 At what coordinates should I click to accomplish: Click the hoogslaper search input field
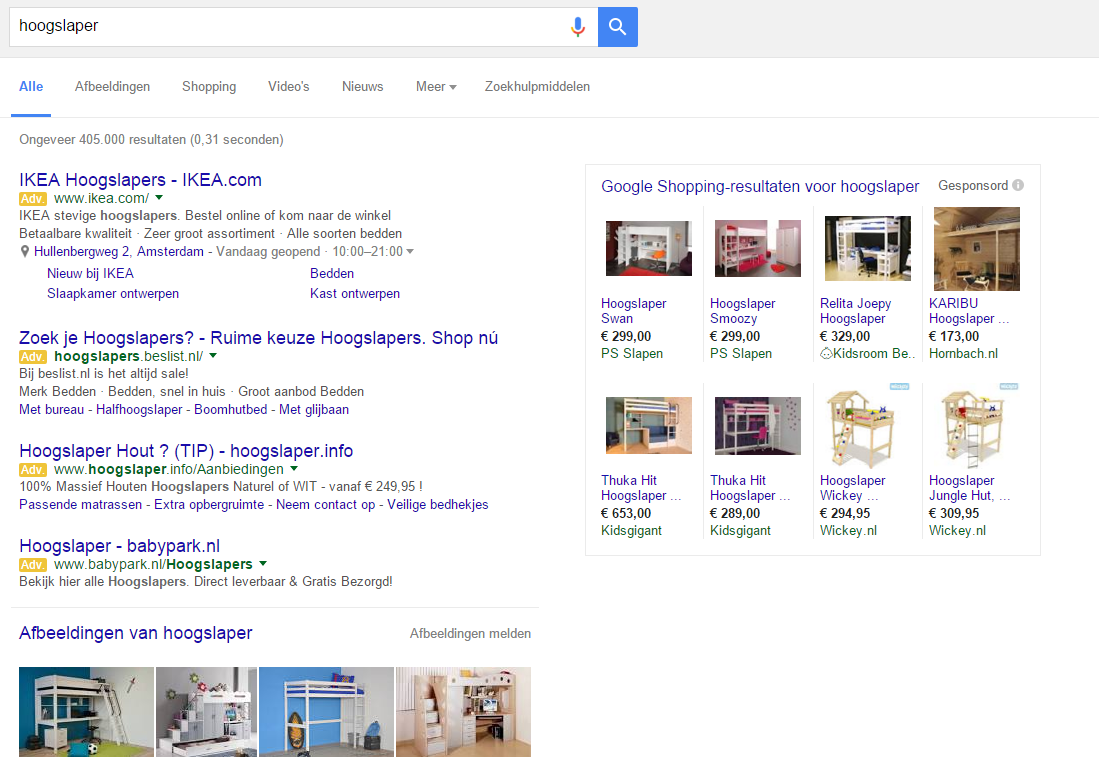pyautogui.click(x=287, y=27)
